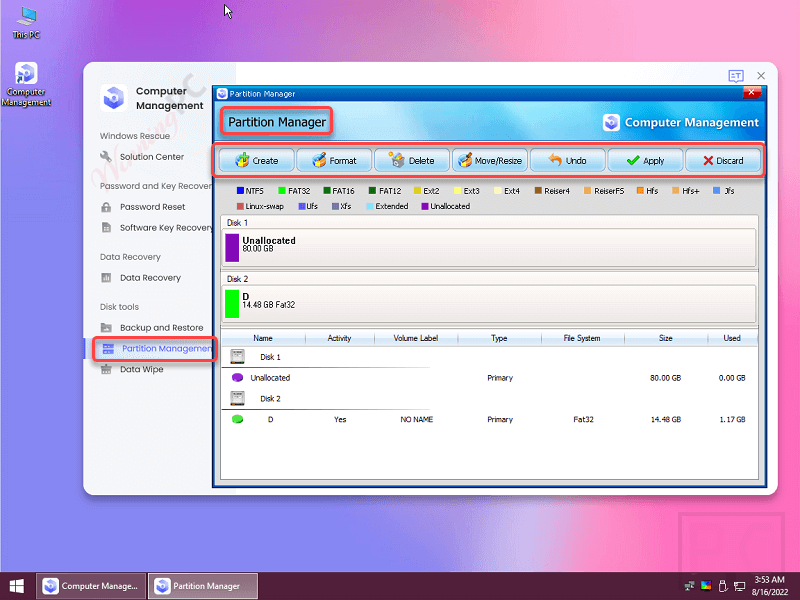Select the Move/Resize tool
800x600 pixels.
coord(489,160)
